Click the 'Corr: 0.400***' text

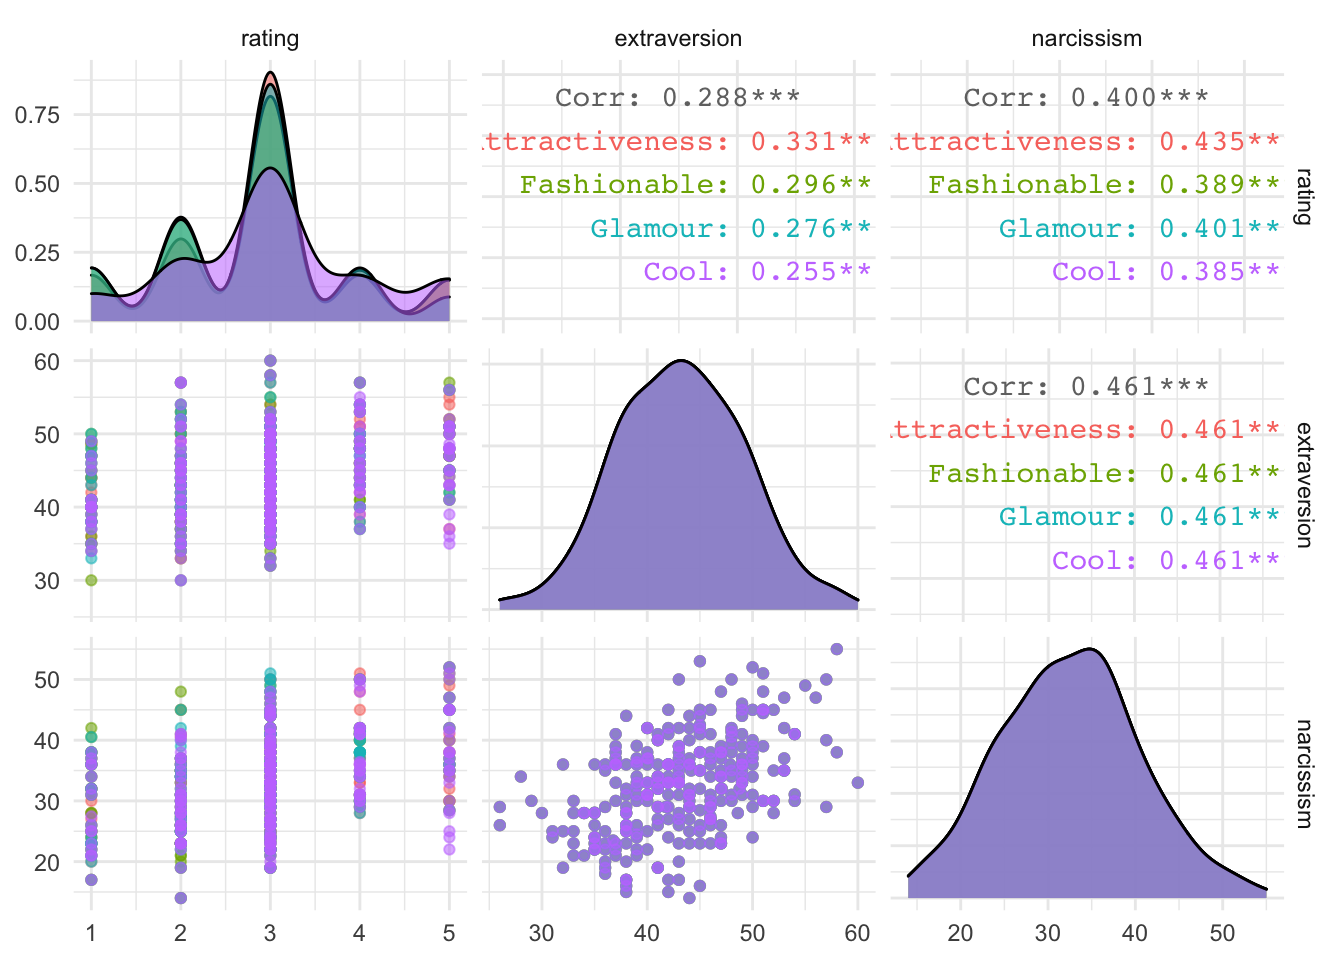point(1086,98)
